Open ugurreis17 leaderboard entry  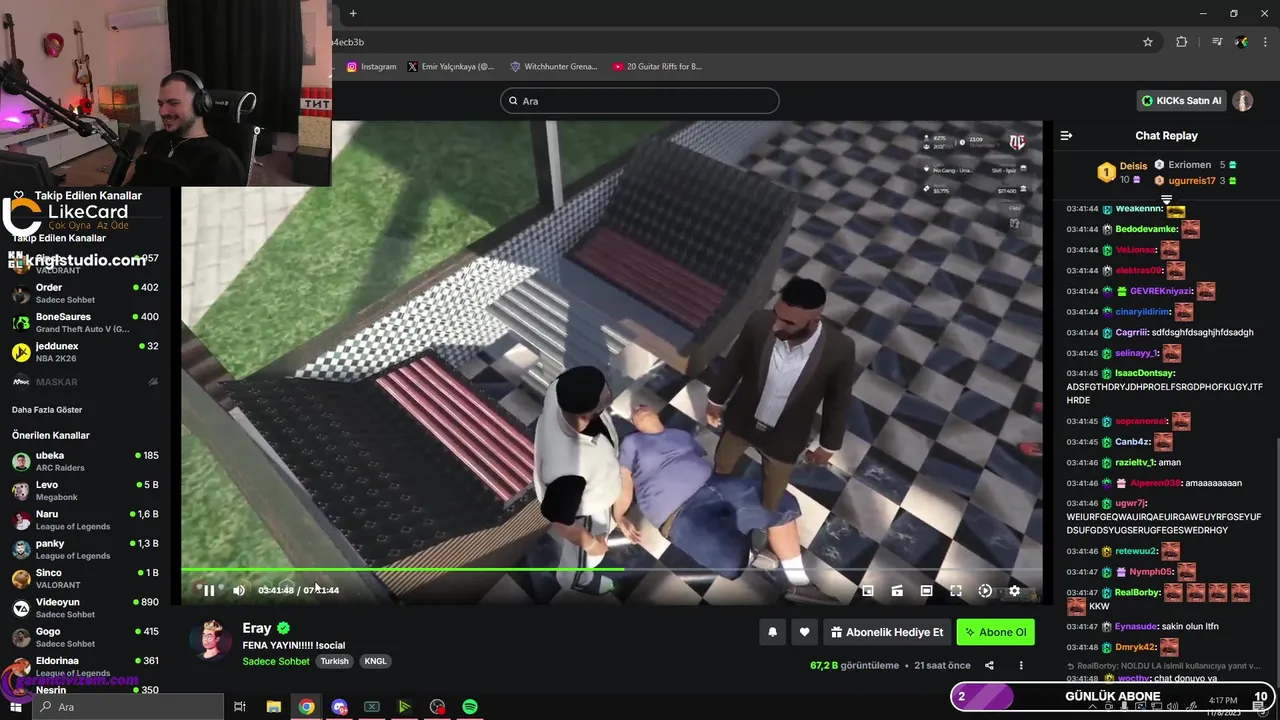tap(1196, 181)
